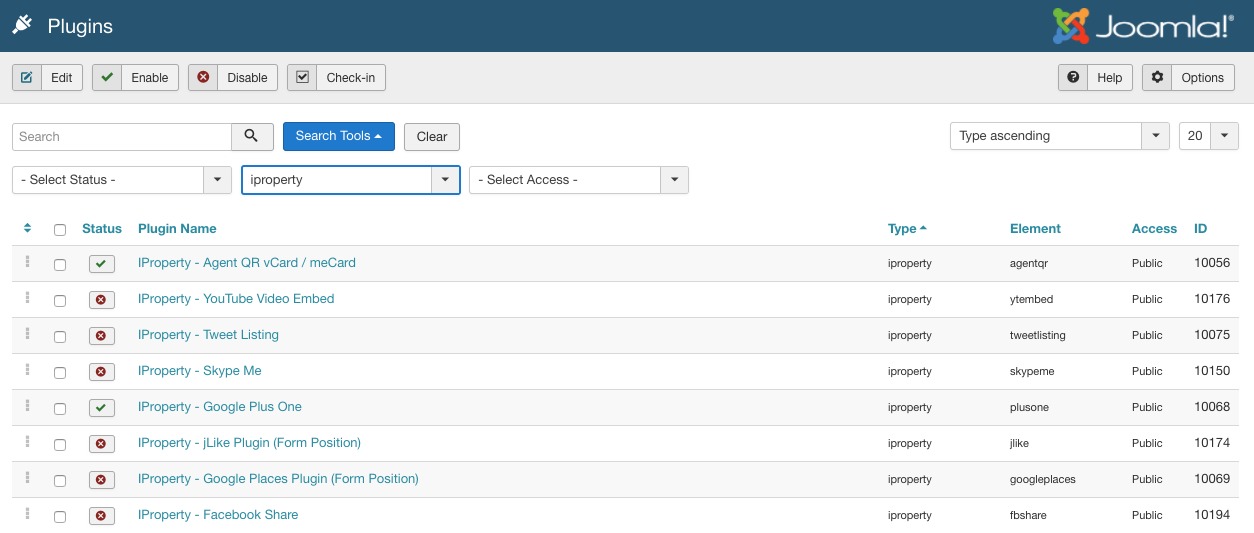
Task: Open IProperty - Google Places Plugin link
Action: point(278,479)
